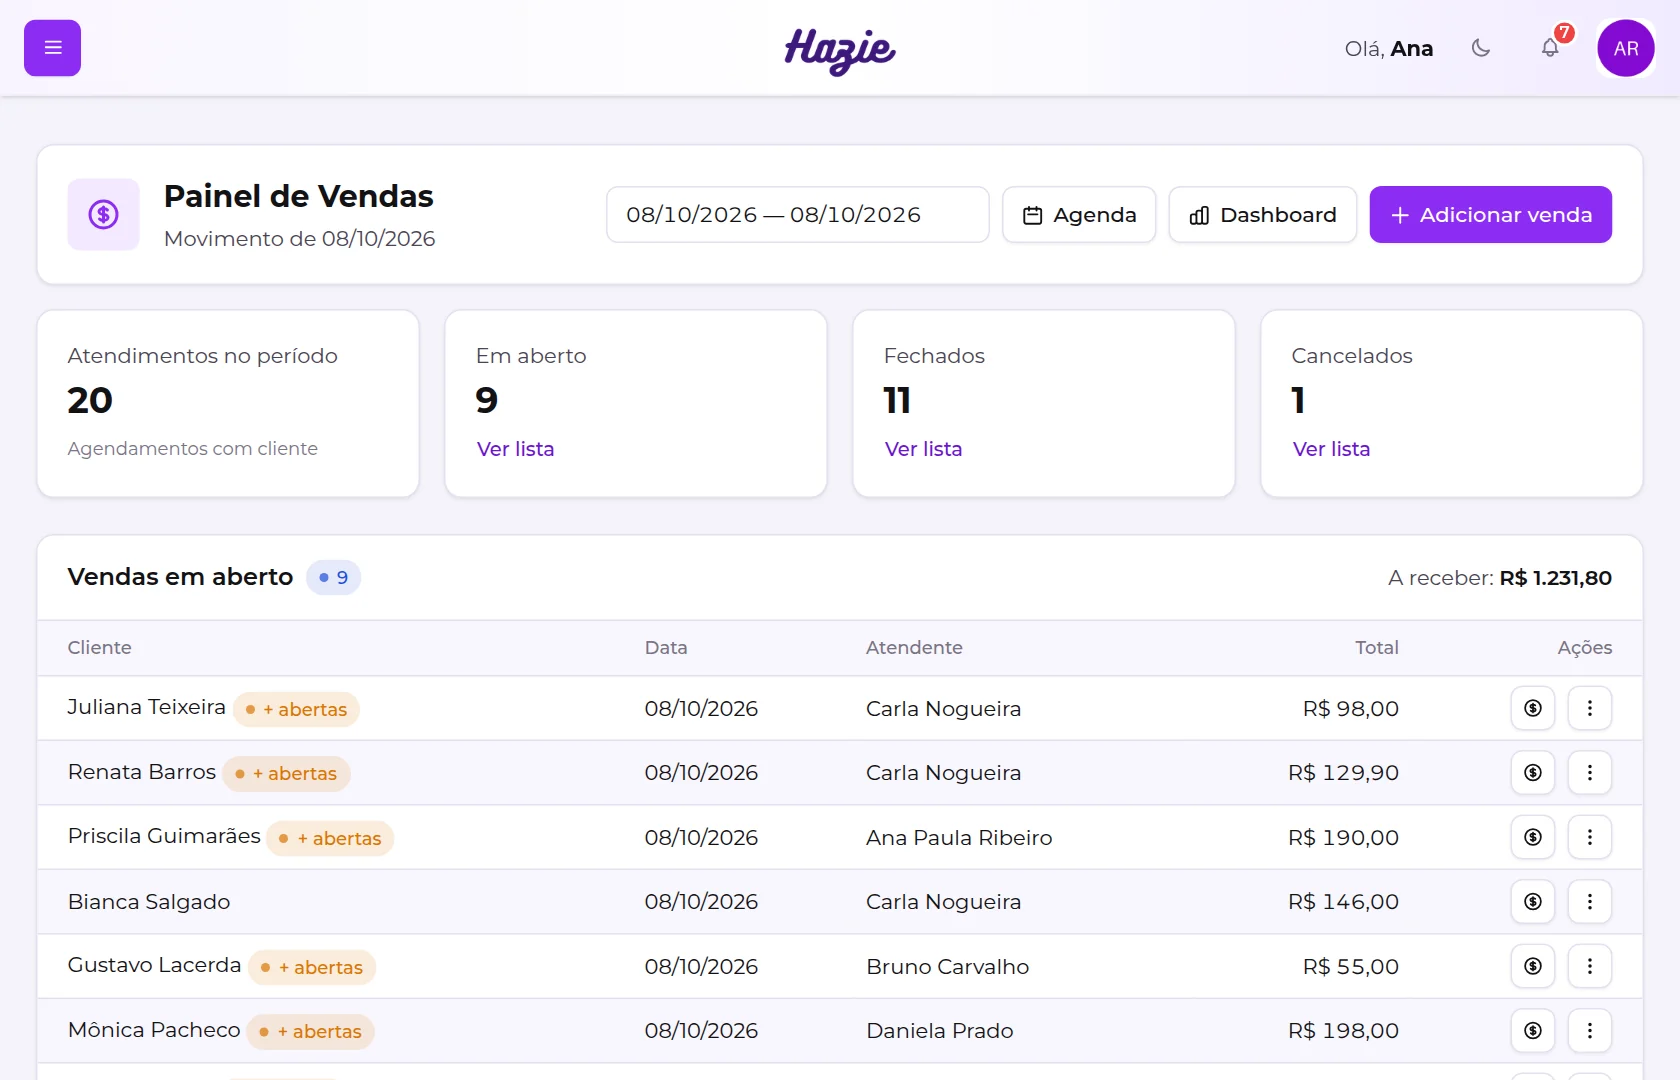Open the hamburger menu
This screenshot has width=1680, height=1080.
pyautogui.click(x=52, y=48)
